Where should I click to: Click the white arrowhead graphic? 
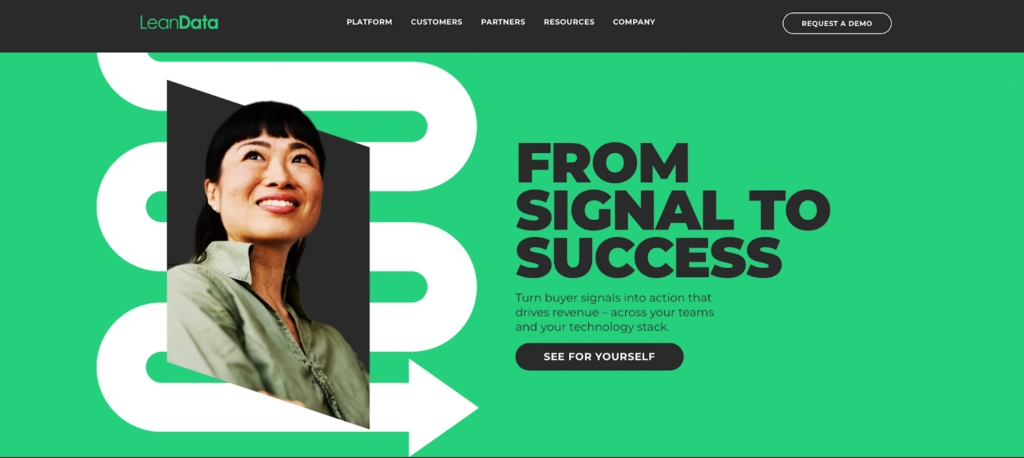(x=443, y=408)
